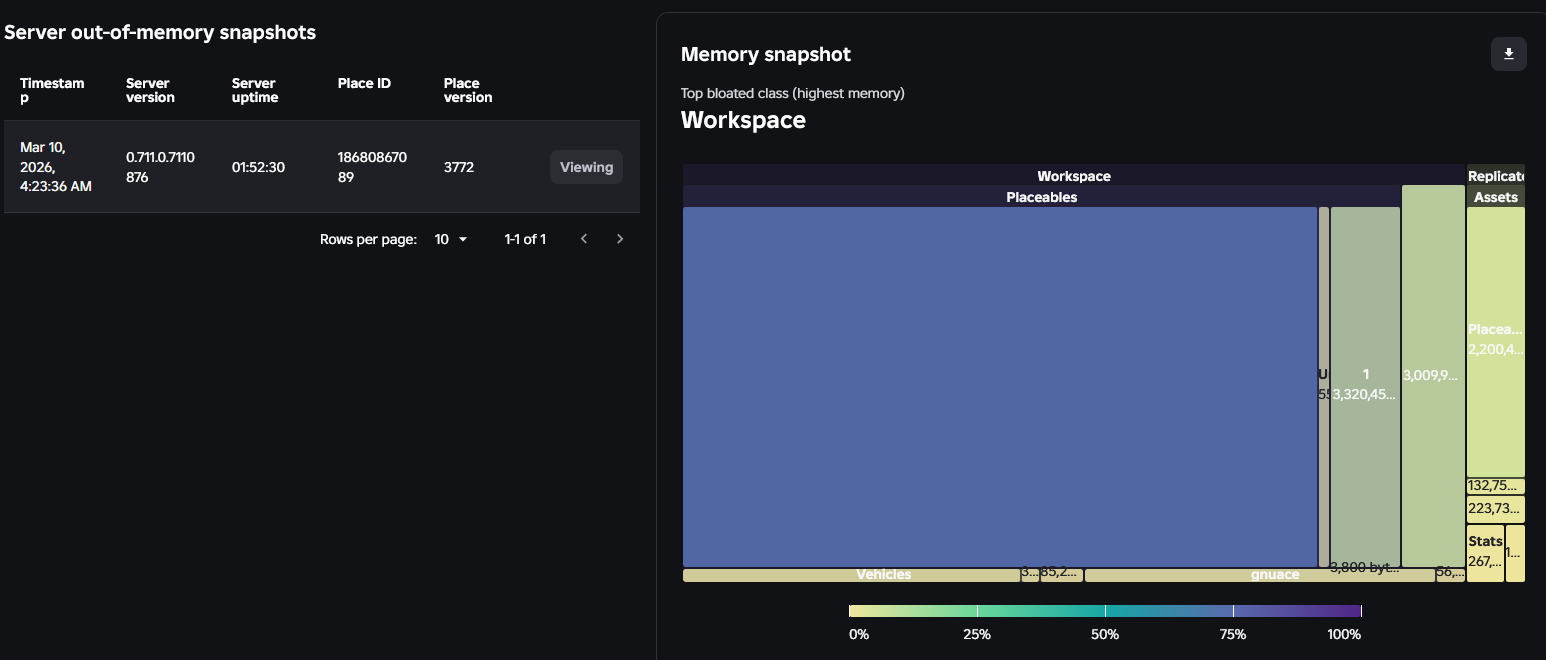Click the Server uptime column header

pos(255,90)
